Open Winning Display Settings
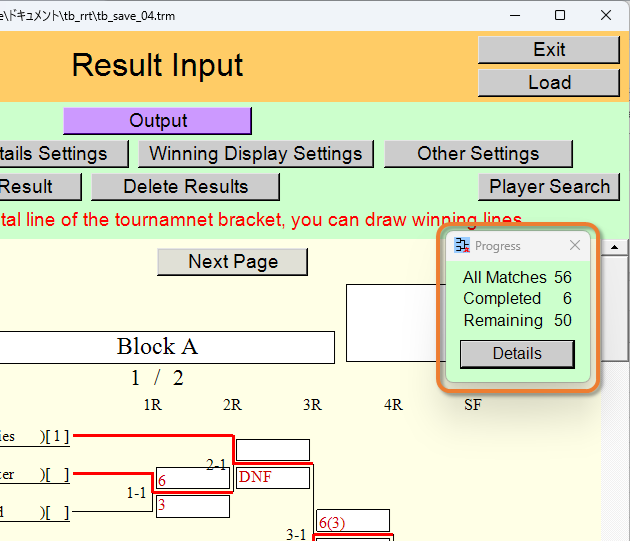This screenshot has height=541, width=630. tap(256, 154)
